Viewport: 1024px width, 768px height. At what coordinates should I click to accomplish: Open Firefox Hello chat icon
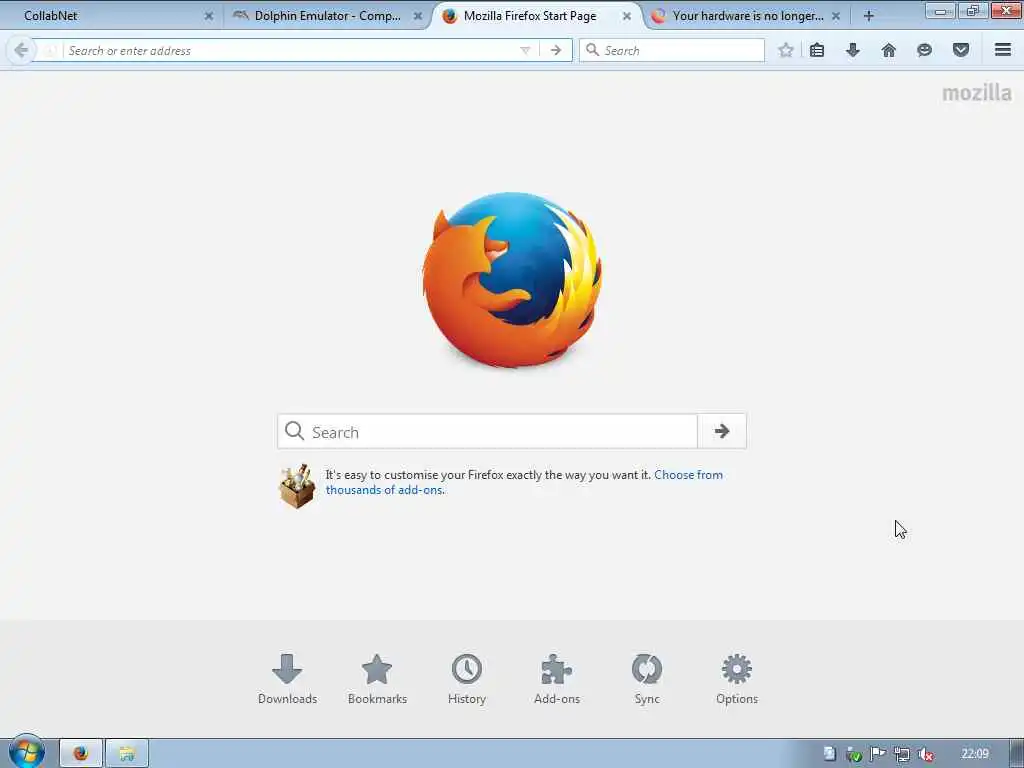click(x=924, y=50)
